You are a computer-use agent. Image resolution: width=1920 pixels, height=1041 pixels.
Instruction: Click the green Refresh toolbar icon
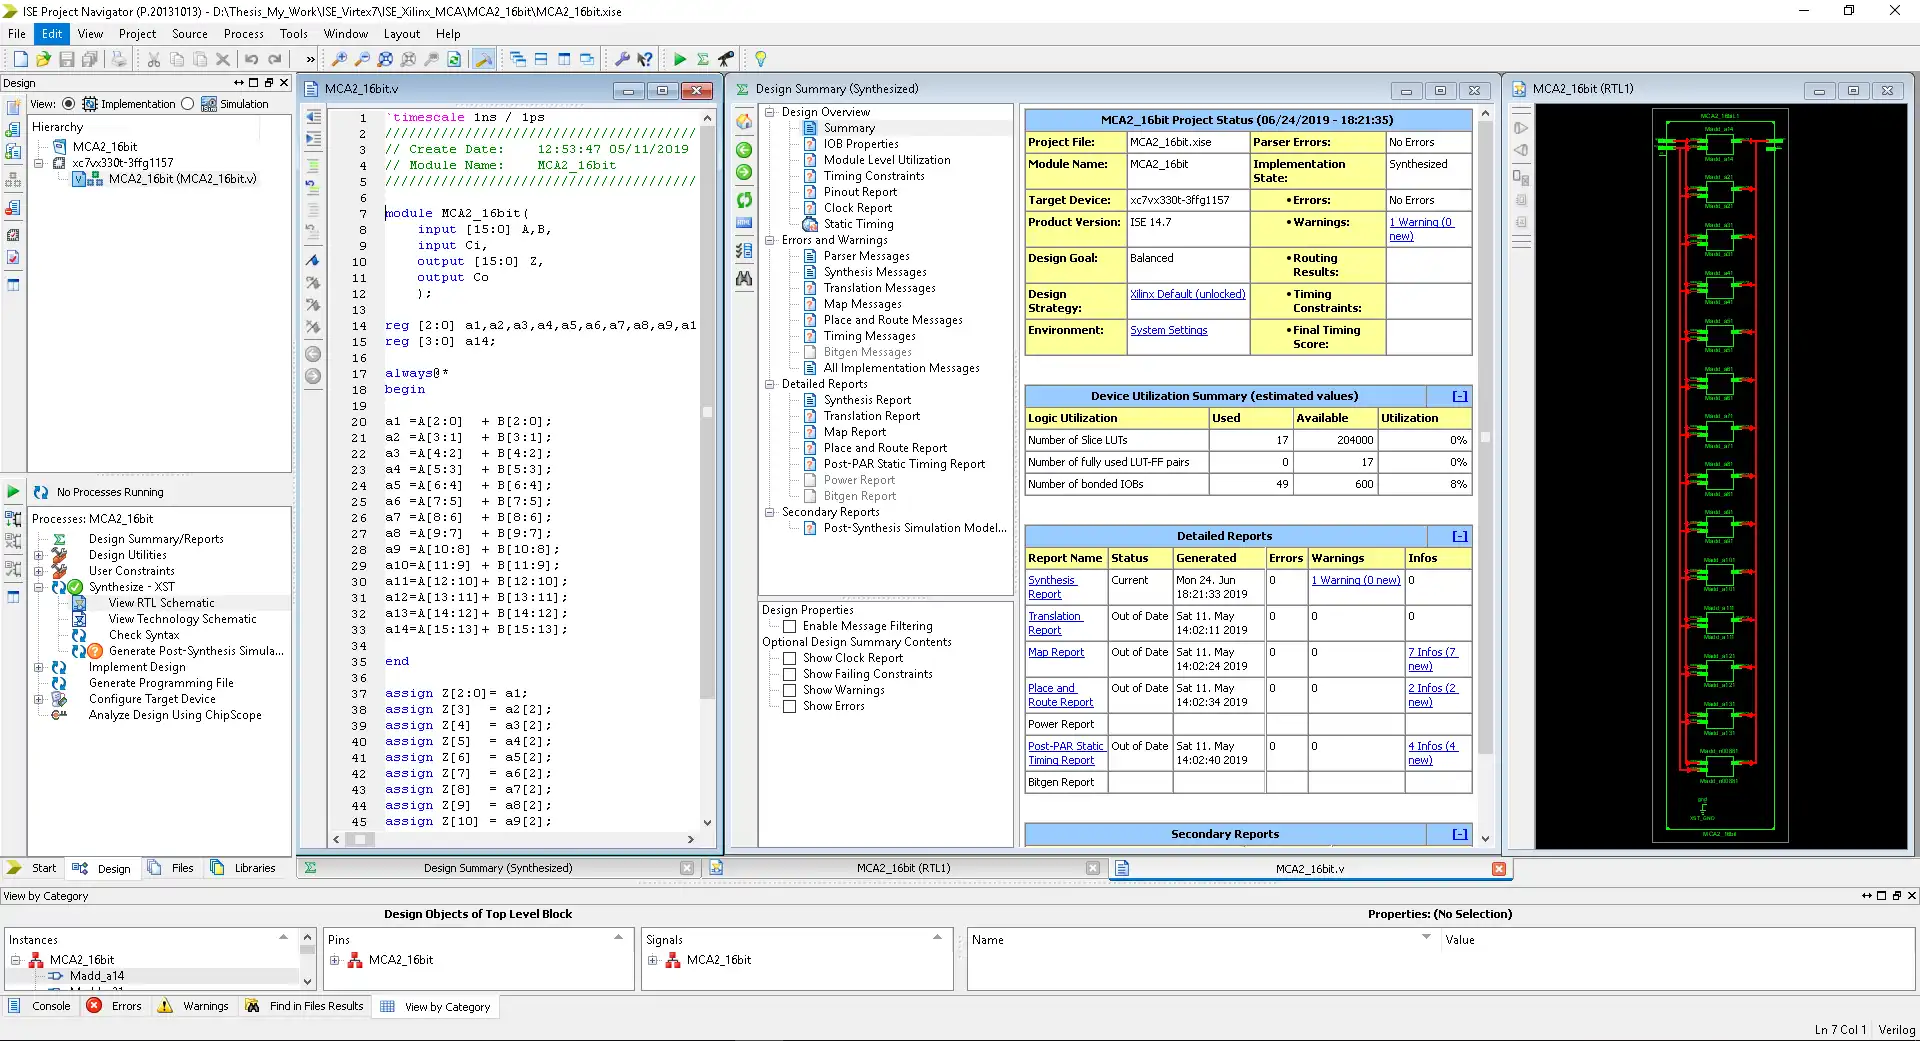pos(454,60)
